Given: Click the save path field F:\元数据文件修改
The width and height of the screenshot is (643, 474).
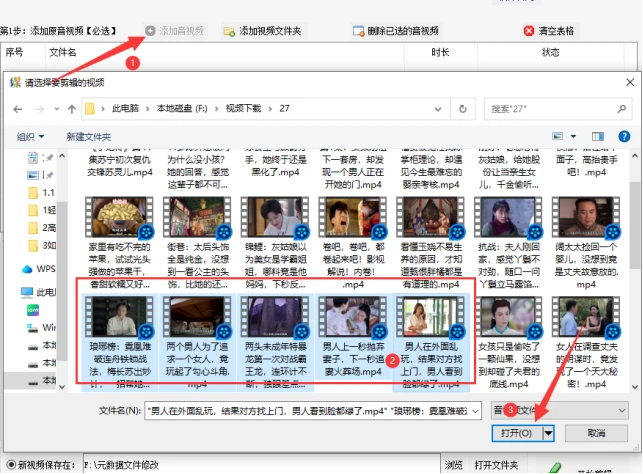Looking at the screenshot, I should click(262, 465).
